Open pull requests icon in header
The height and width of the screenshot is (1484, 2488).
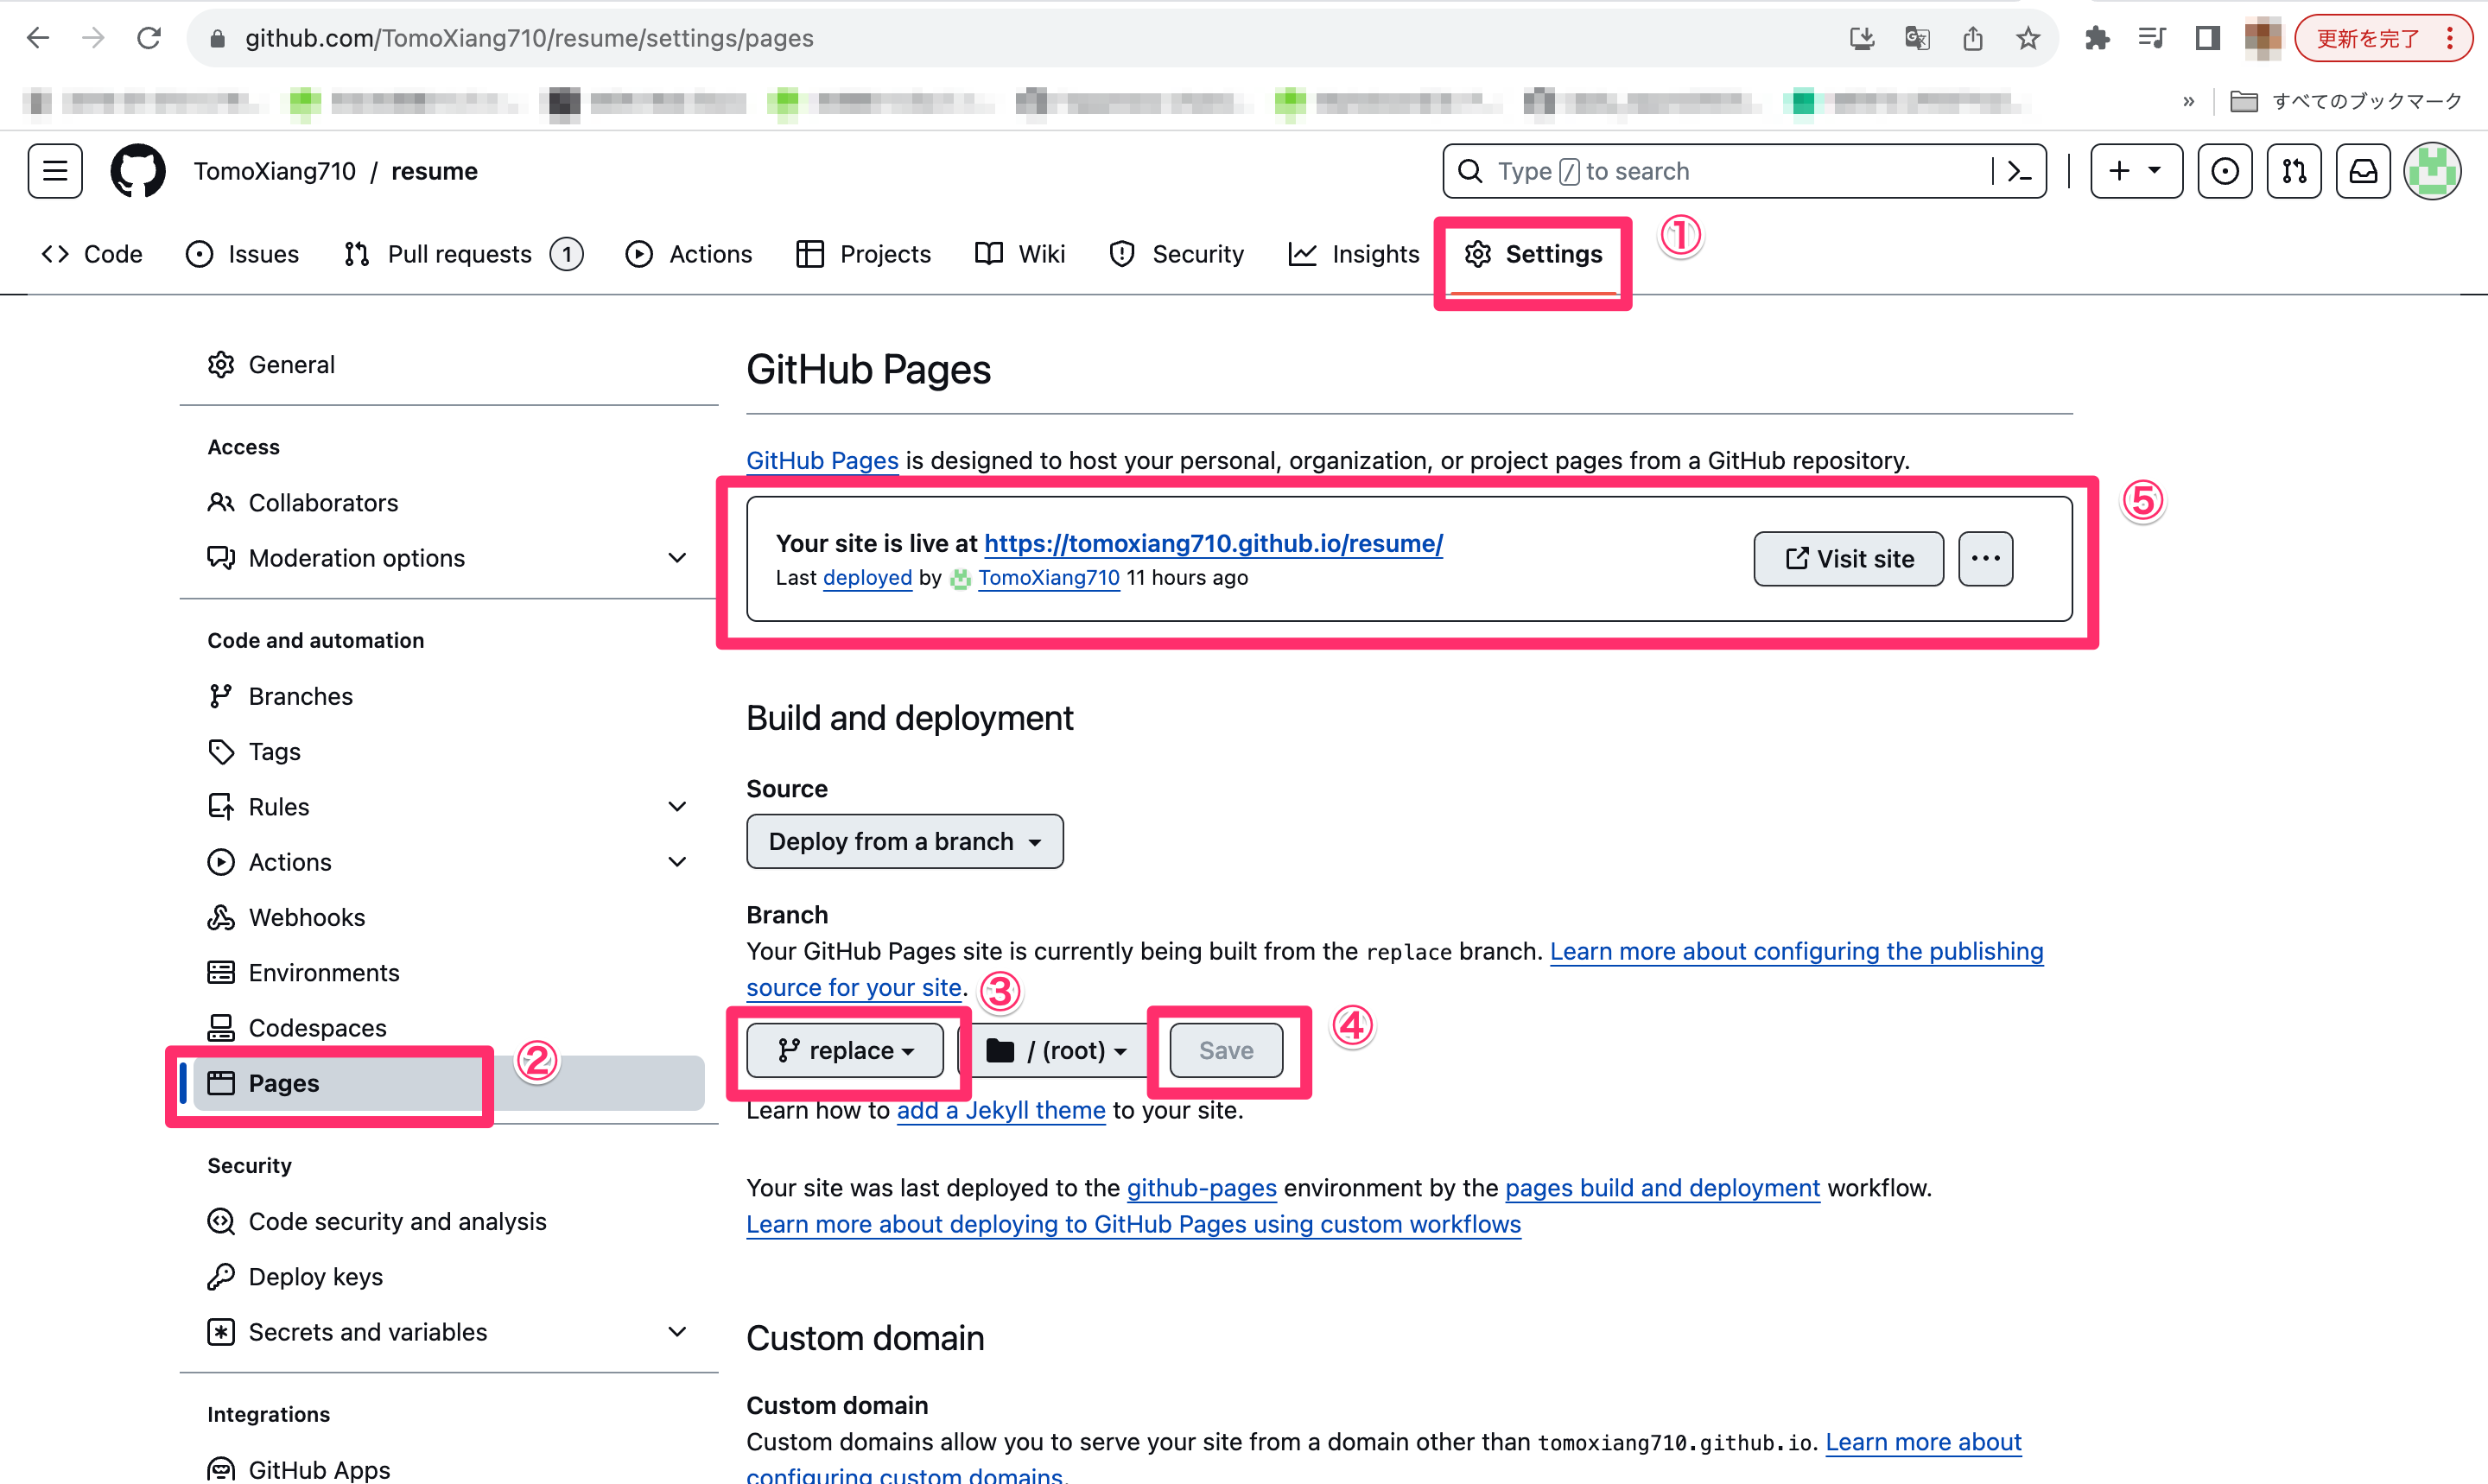tap(2293, 171)
